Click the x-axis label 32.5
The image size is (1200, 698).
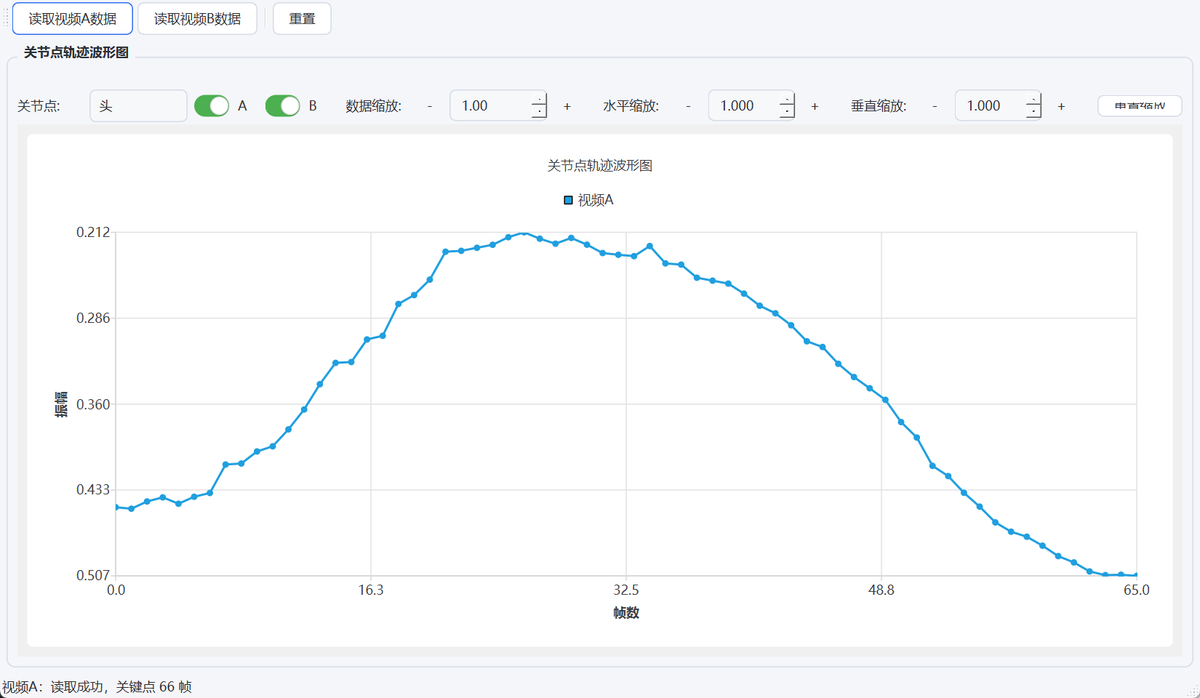626,590
